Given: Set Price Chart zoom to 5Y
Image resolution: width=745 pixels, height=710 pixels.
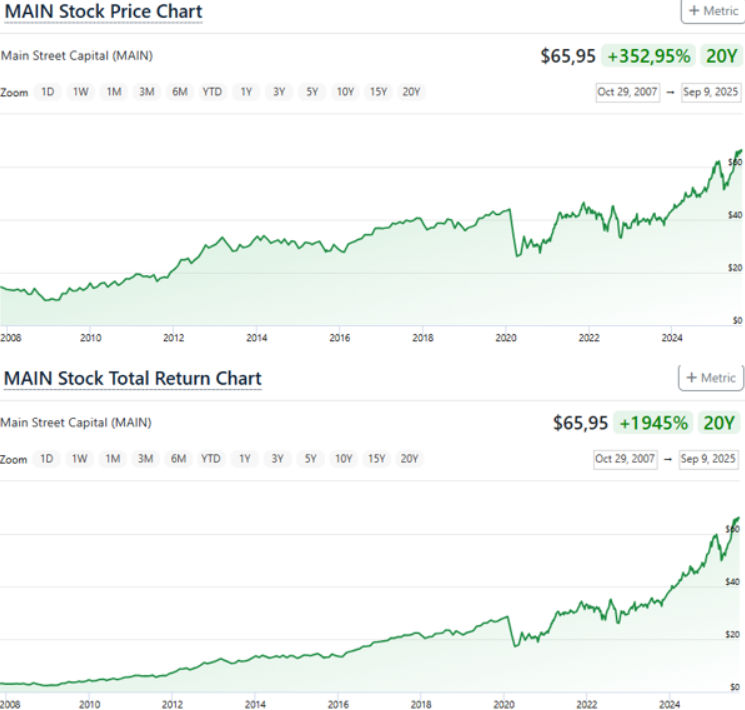Looking at the screenshot, I should coord(312,92).
